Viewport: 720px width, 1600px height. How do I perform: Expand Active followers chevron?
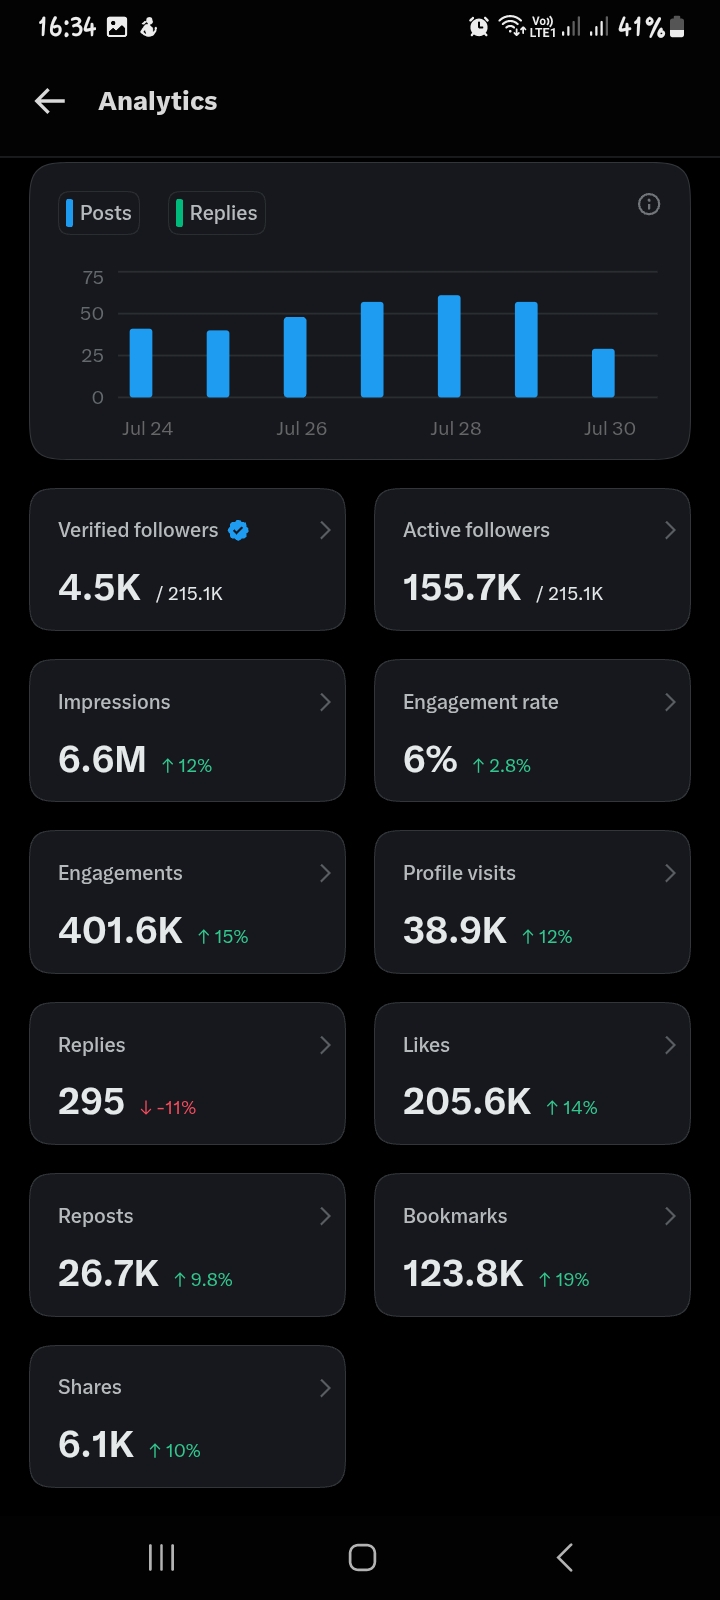[x=670, y=530]
